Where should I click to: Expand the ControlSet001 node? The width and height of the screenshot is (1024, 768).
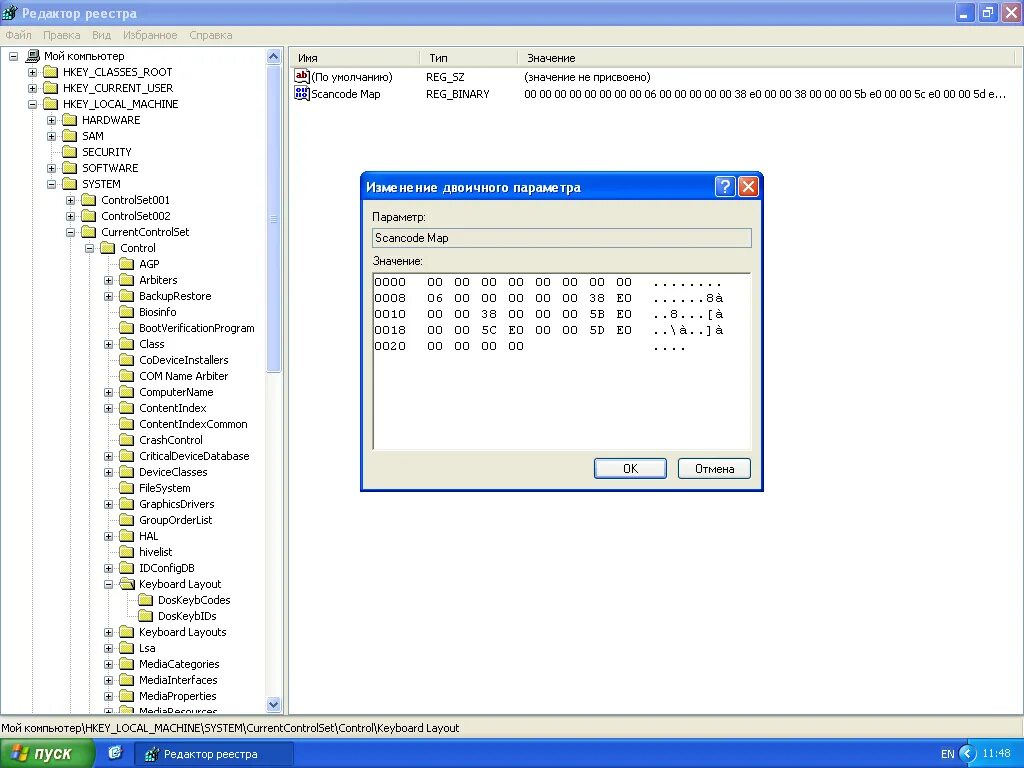coord(71,200)
